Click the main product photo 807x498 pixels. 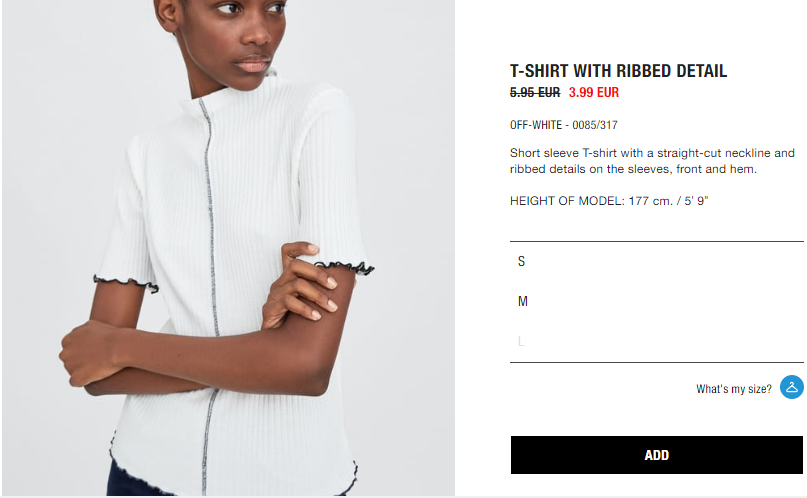pos(229,248)
